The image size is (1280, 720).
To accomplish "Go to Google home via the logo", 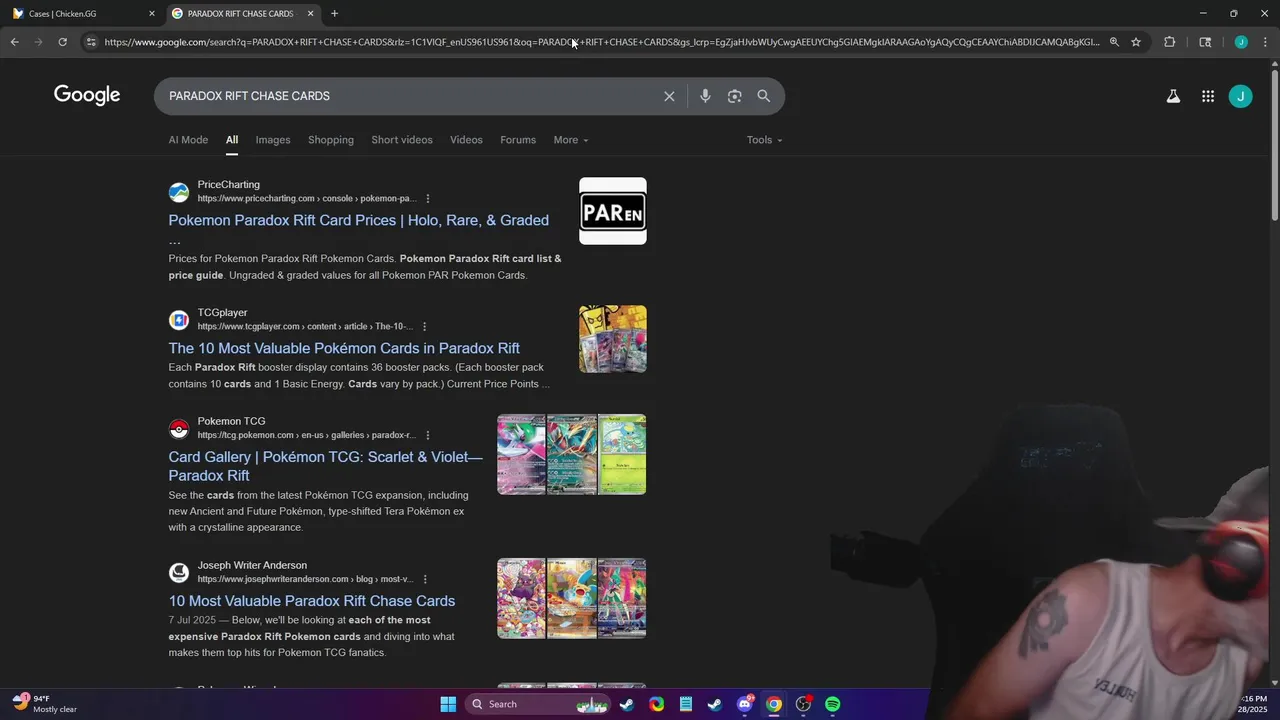I will [x=87, y=95].
